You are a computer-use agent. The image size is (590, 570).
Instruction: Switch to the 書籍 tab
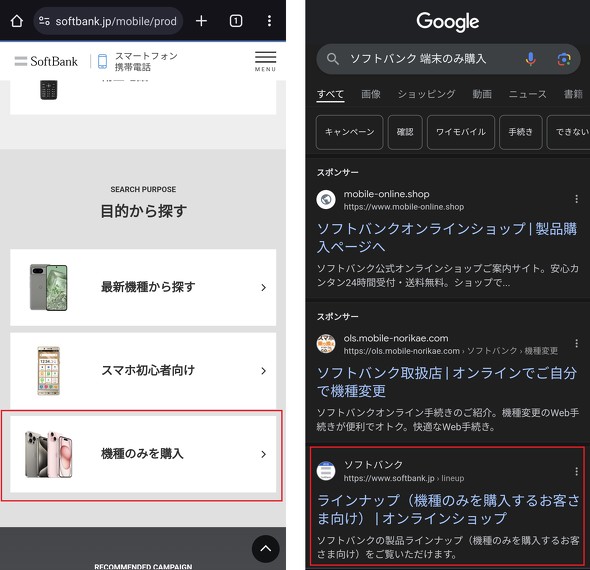click(x=573, y=94)
